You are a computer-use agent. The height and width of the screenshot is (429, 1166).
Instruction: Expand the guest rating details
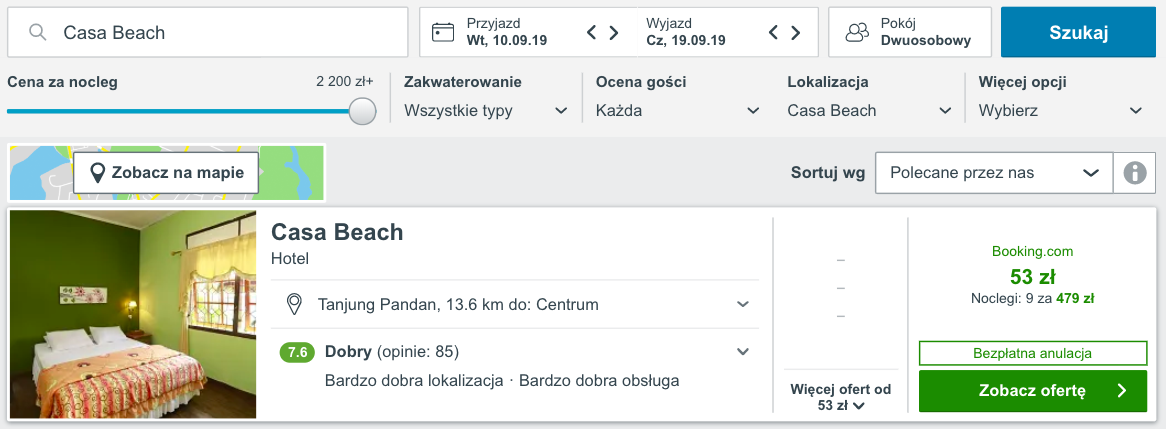743,351
